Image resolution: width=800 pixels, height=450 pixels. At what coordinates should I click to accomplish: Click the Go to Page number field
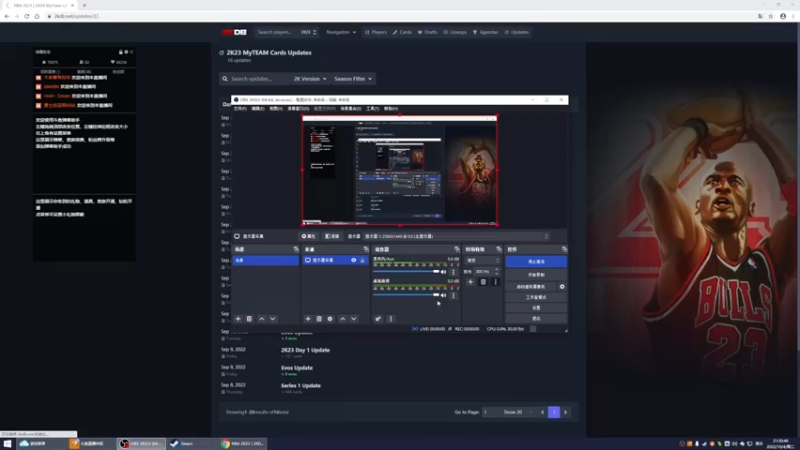click(x=490, y=412)
